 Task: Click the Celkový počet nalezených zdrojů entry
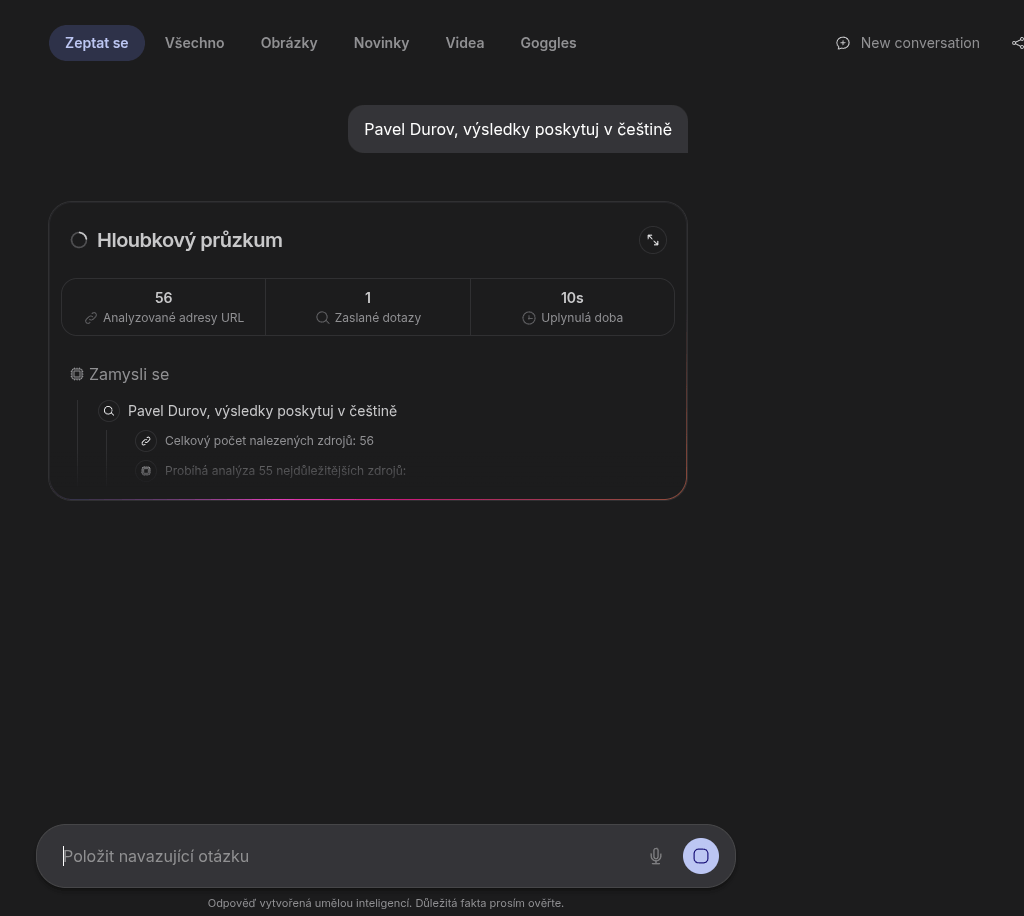pos(269,441)
